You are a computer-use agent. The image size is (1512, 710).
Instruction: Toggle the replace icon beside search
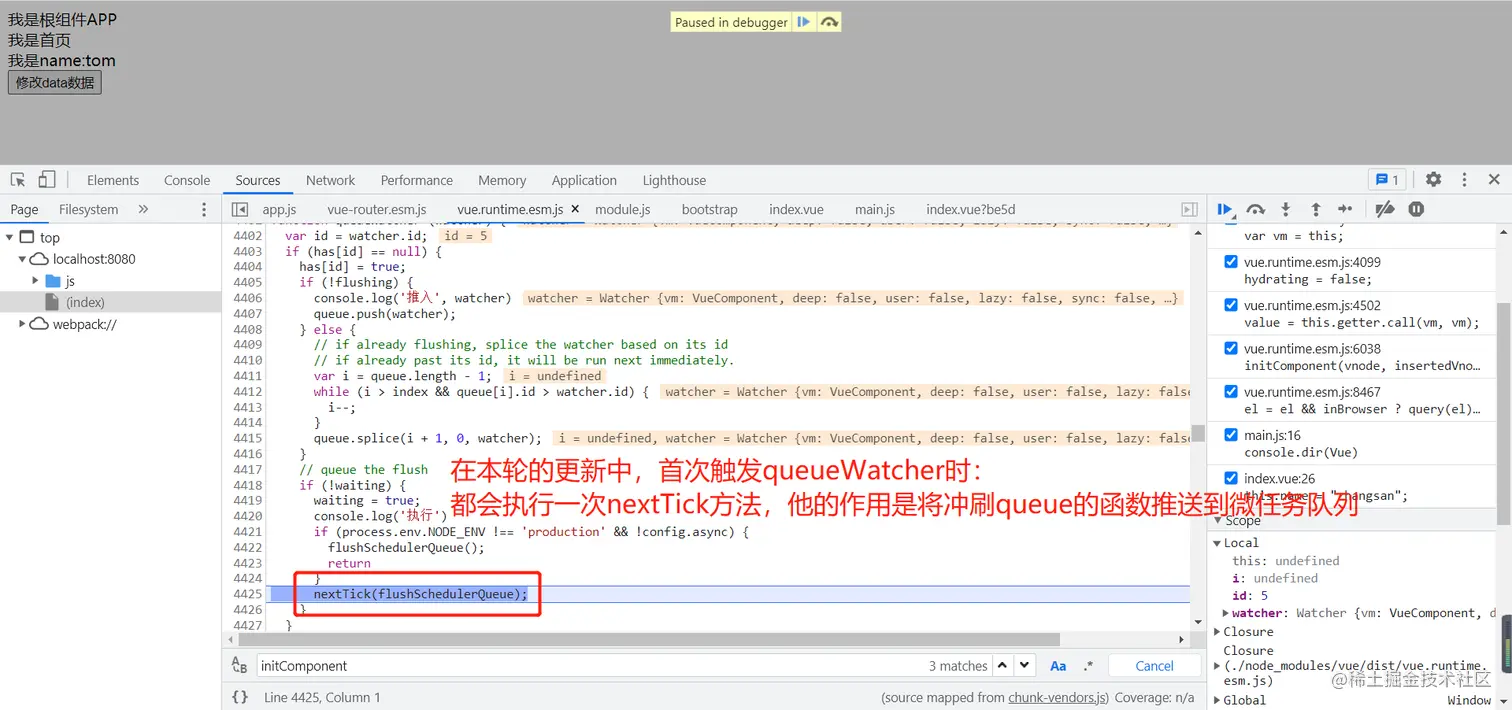pos(239,666)
